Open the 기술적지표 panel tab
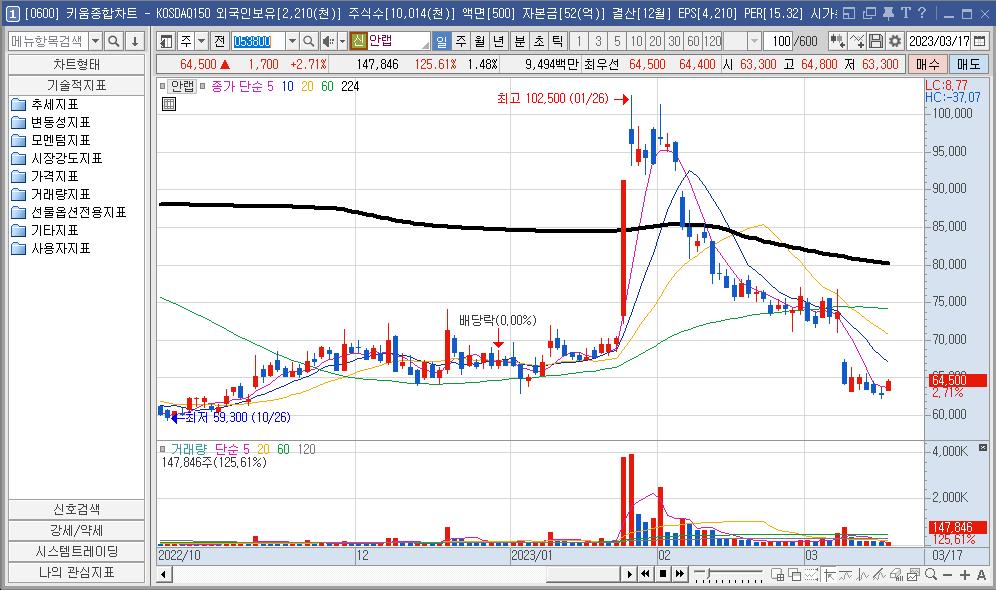This screenshot has width=996, height=590. click(76, 85)
